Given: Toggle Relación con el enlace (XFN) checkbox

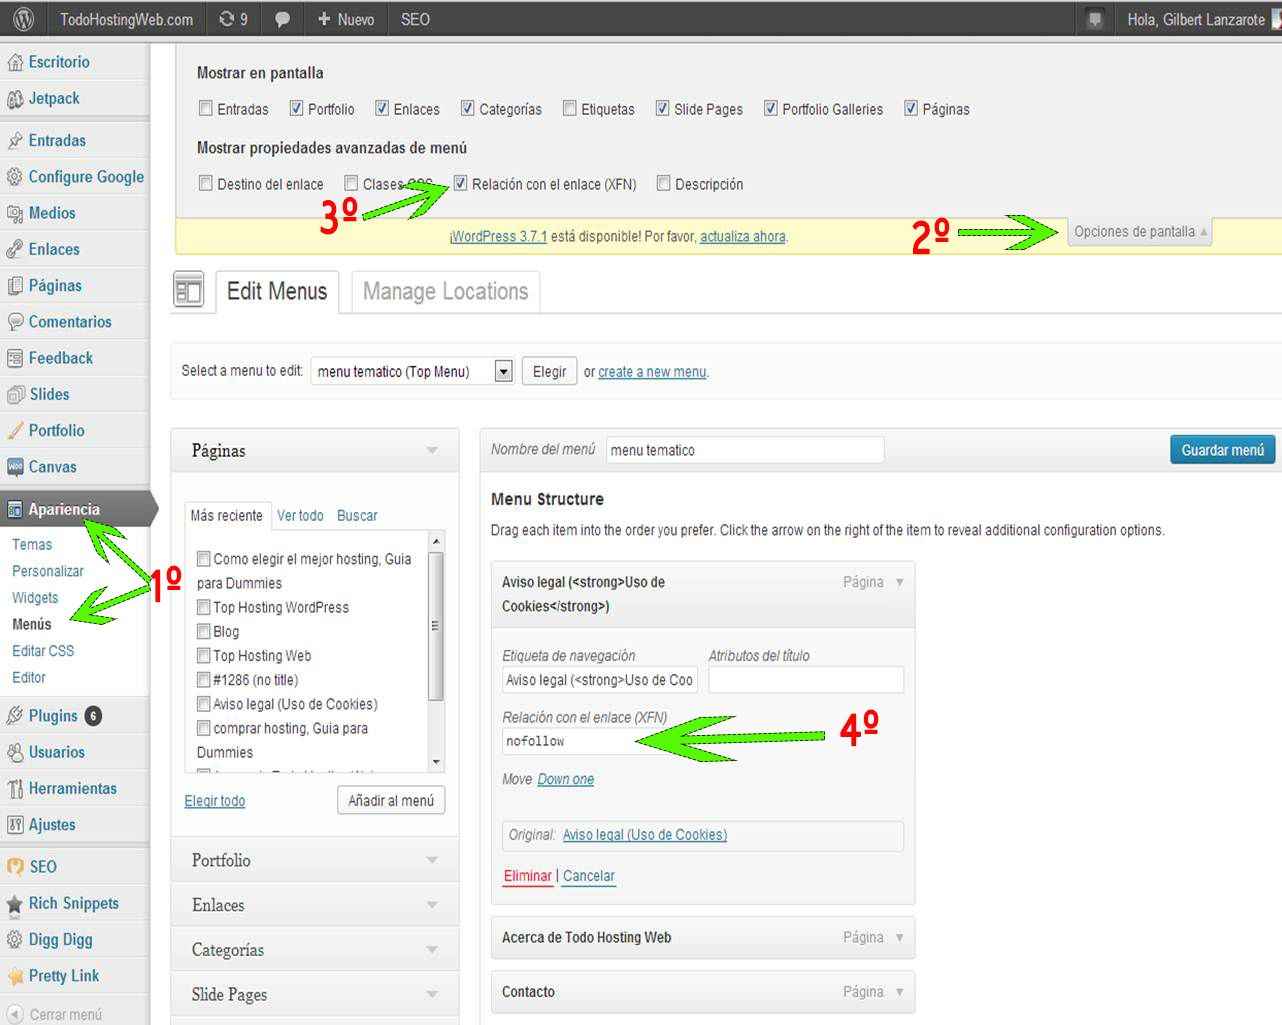Looking at the screenshot, I should click(460, 183).
